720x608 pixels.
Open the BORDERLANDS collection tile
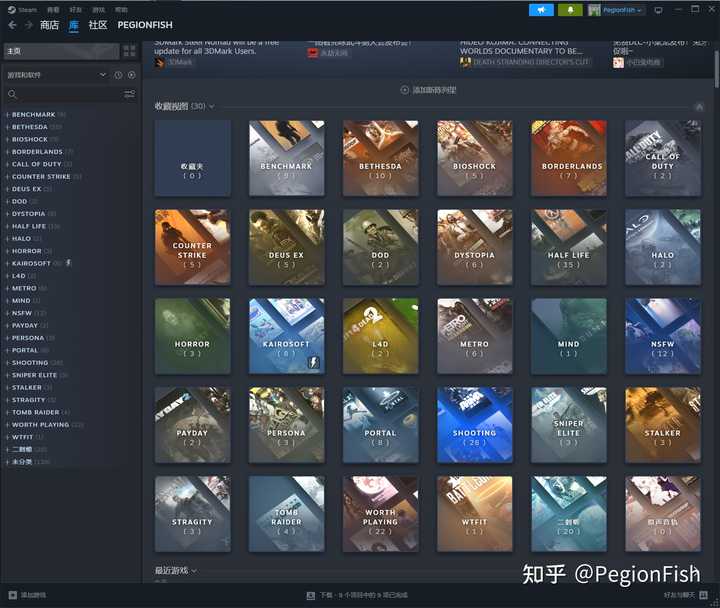568,158
